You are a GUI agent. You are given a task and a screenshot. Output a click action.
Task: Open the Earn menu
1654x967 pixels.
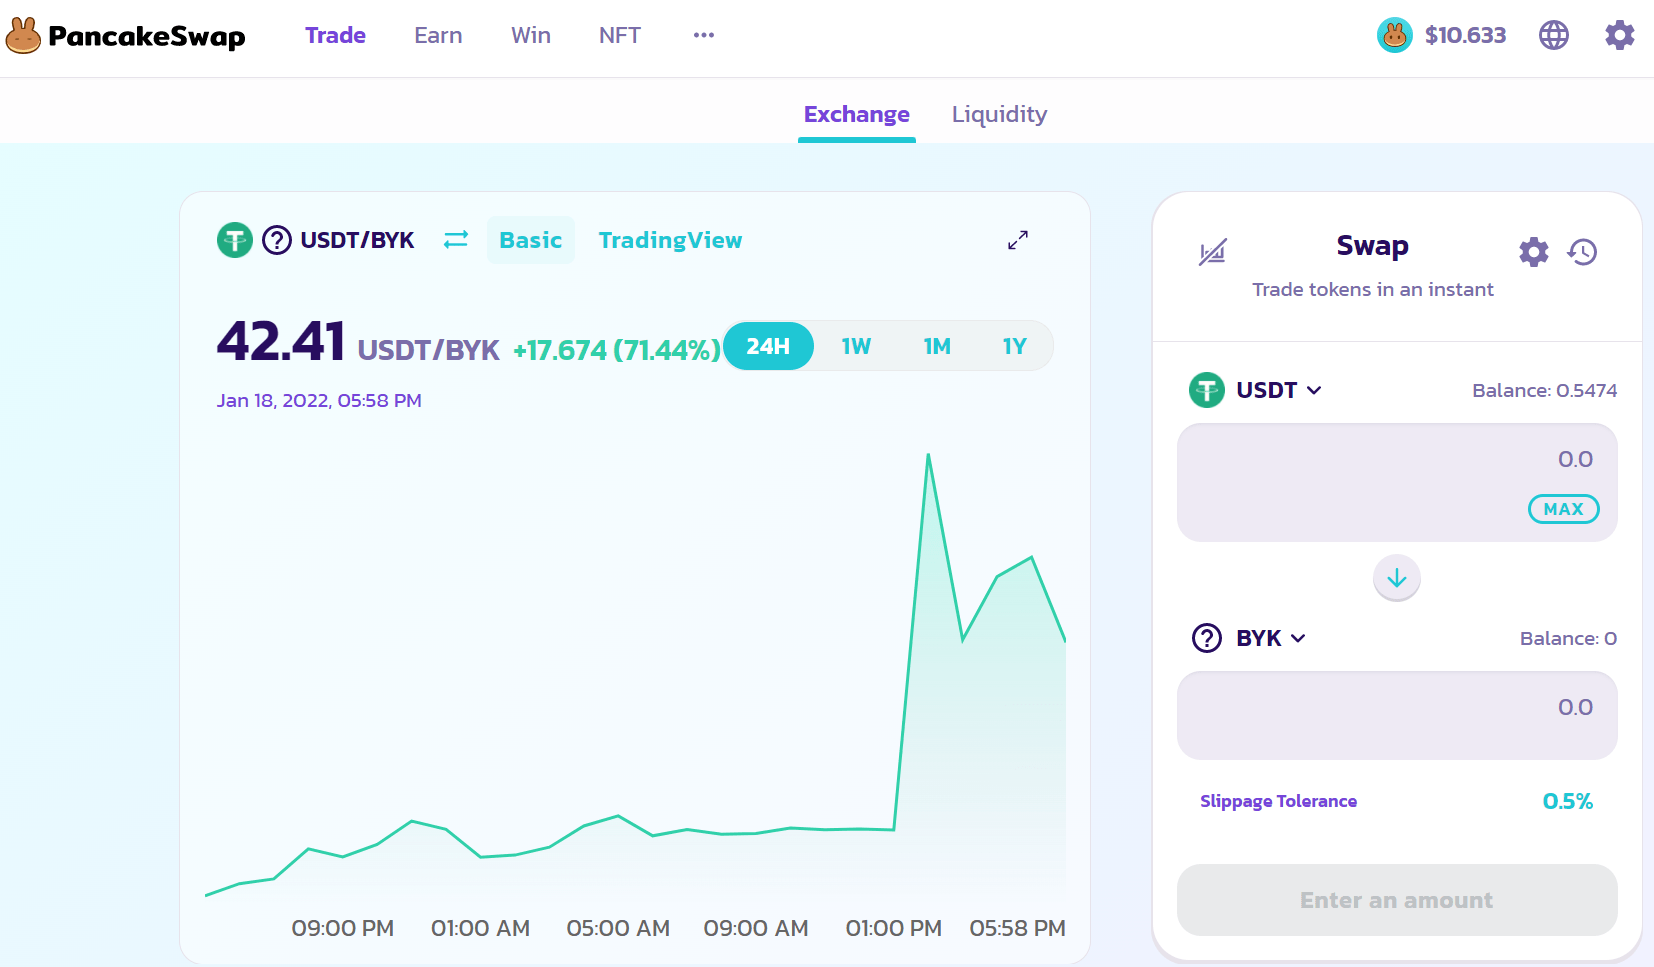tap(438, 35)
